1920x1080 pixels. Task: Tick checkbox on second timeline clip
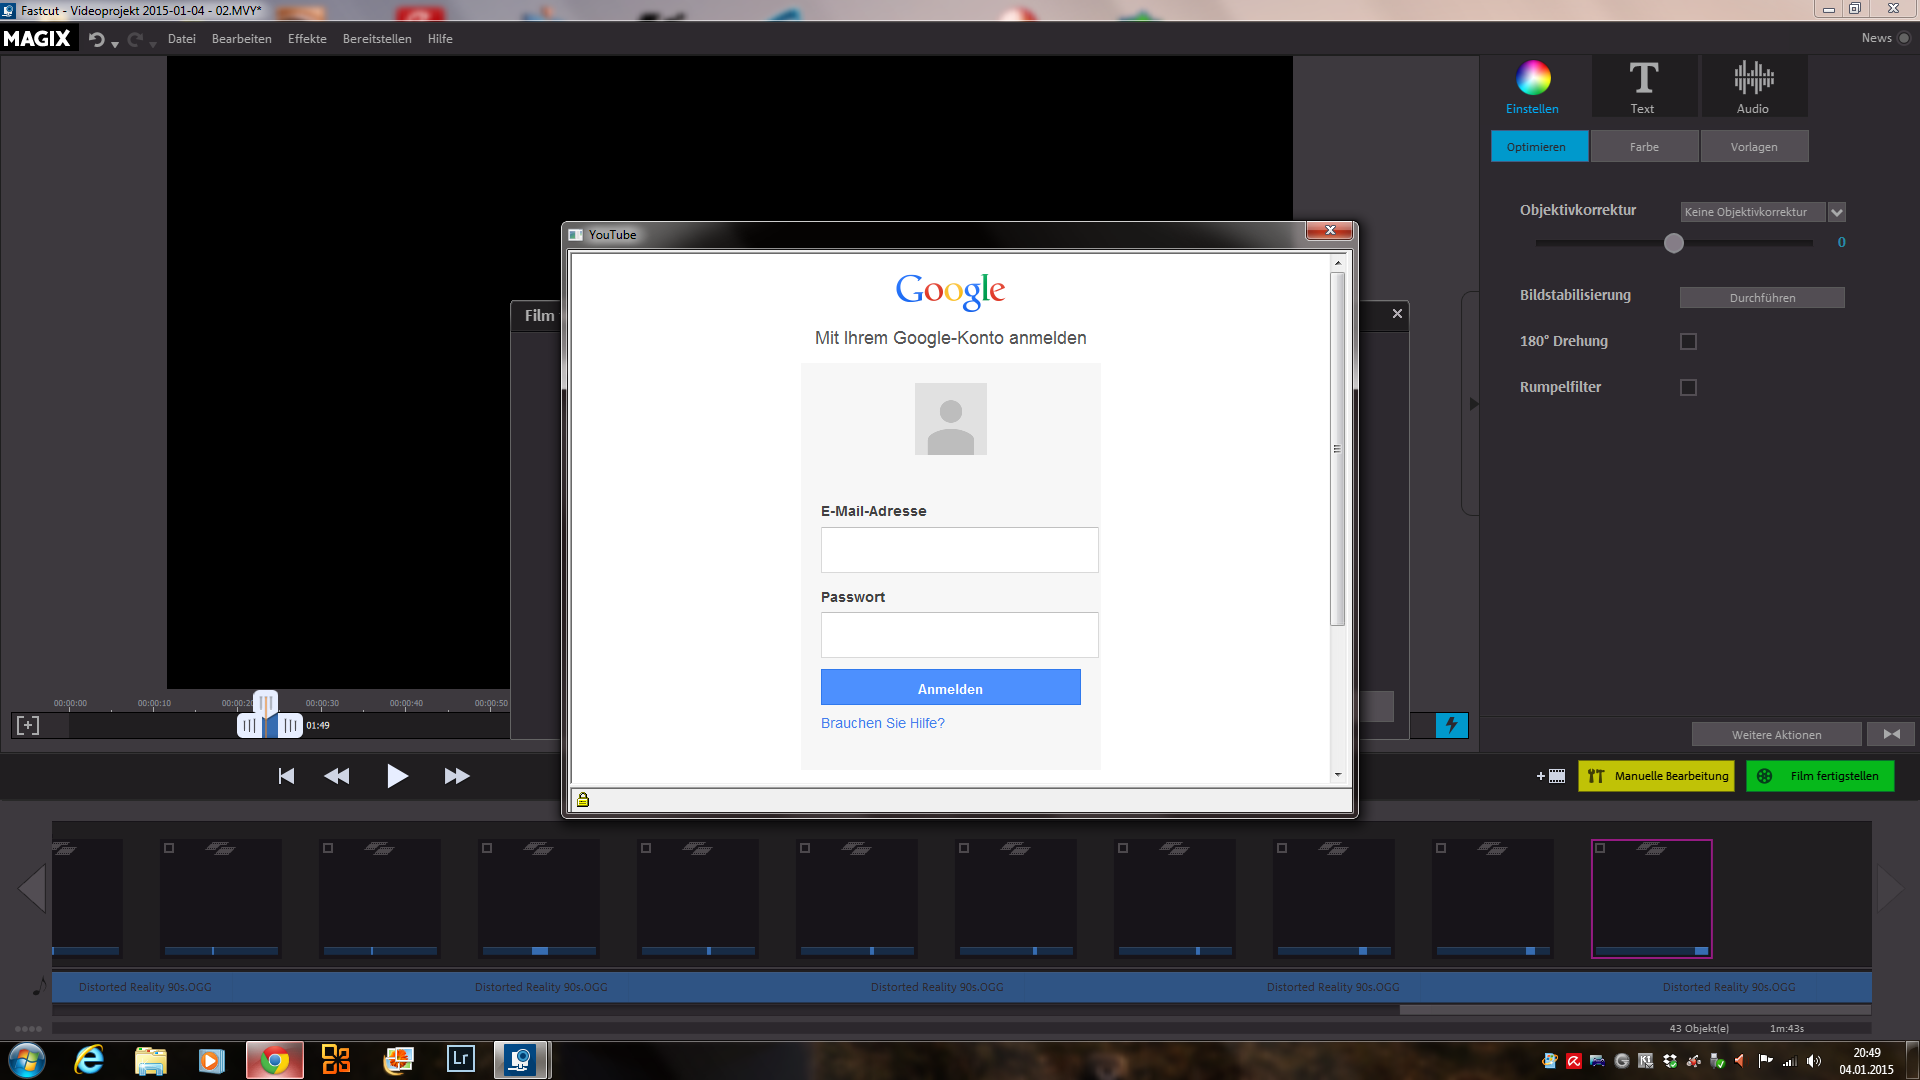pyautogui.click(x=169, y=848)
